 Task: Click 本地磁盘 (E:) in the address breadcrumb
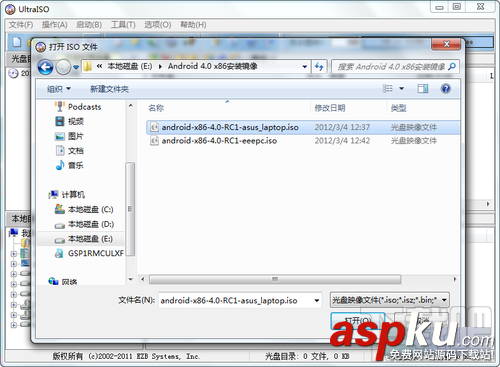[x=129, y=66]
